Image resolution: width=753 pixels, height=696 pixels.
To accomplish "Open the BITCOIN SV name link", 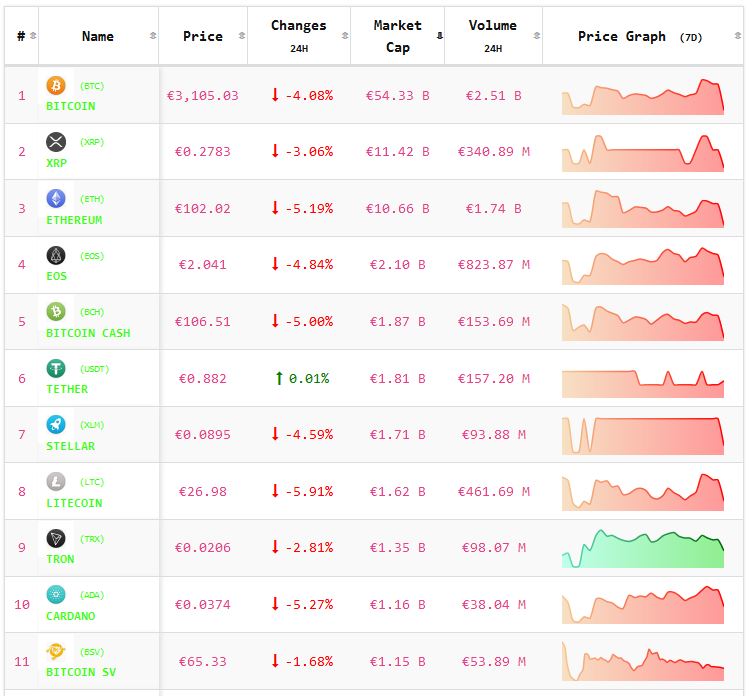I will coord(81,672).
